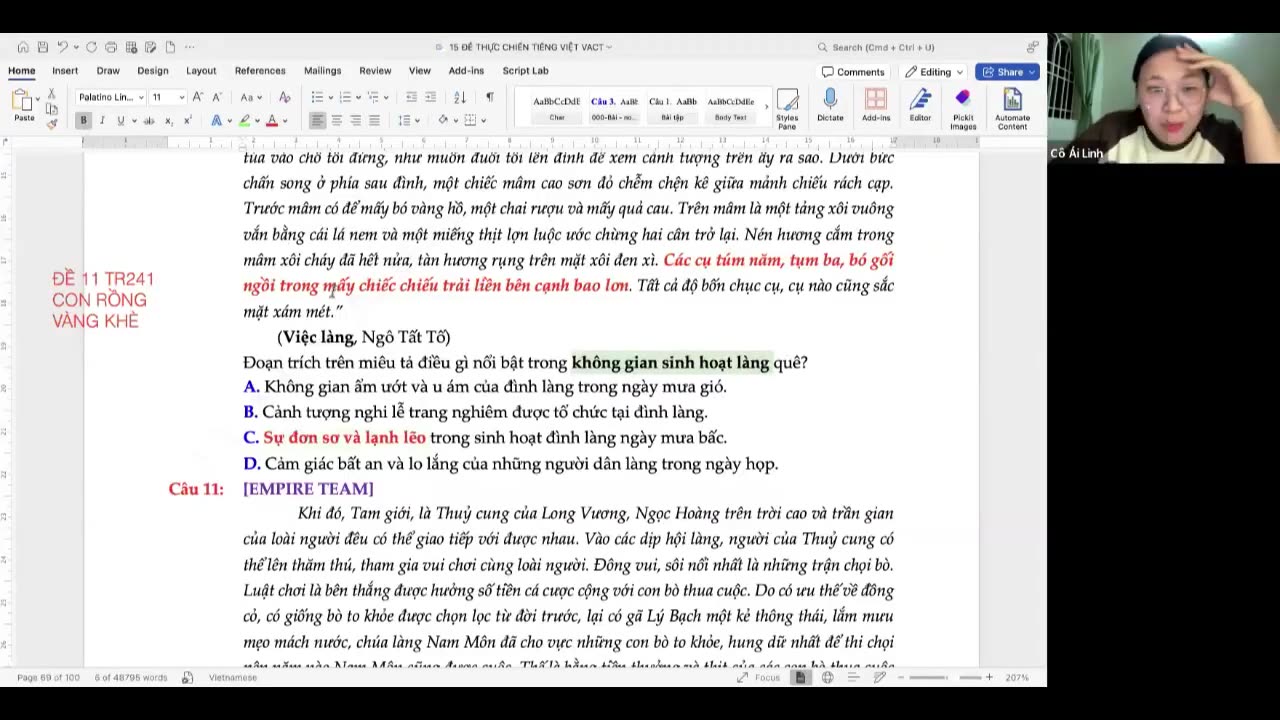This screenshot has width=1280, height=720.
Task: Toggle Subscript formatting
Action: 168,121
